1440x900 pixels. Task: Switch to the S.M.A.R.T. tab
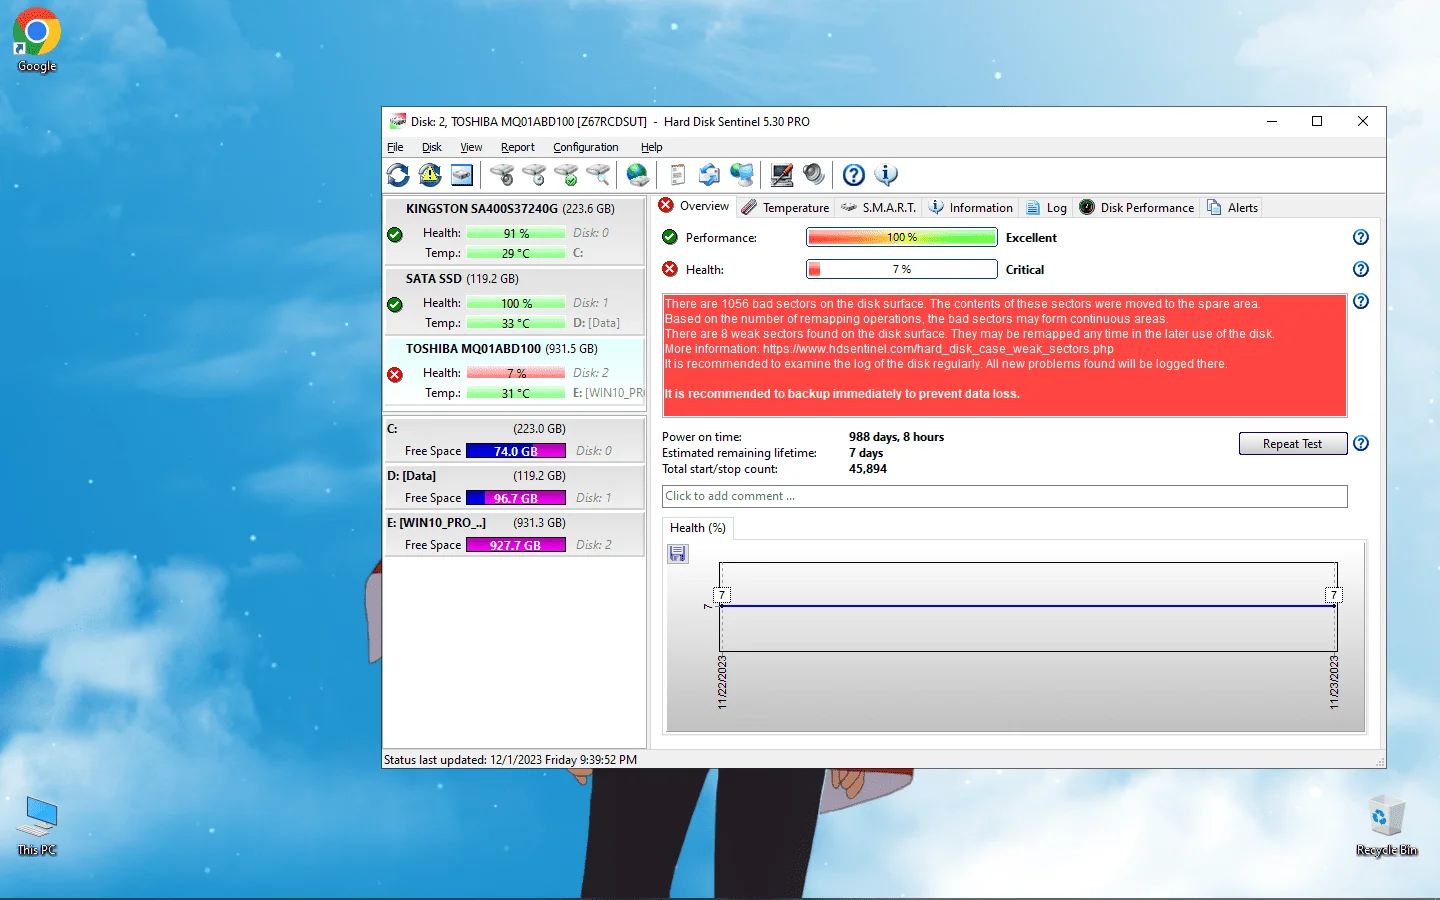[878, 207]
